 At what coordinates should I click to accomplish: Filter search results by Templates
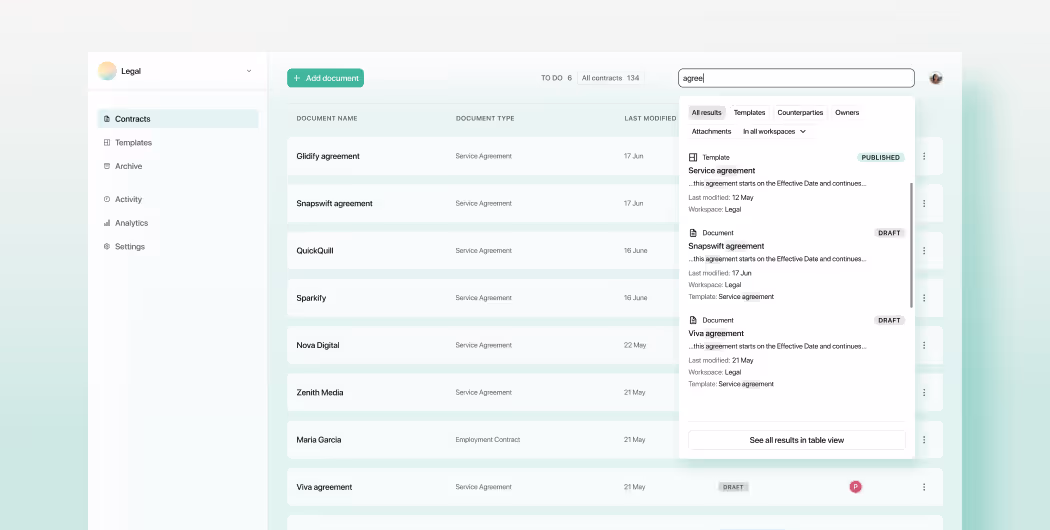point(749,113)
